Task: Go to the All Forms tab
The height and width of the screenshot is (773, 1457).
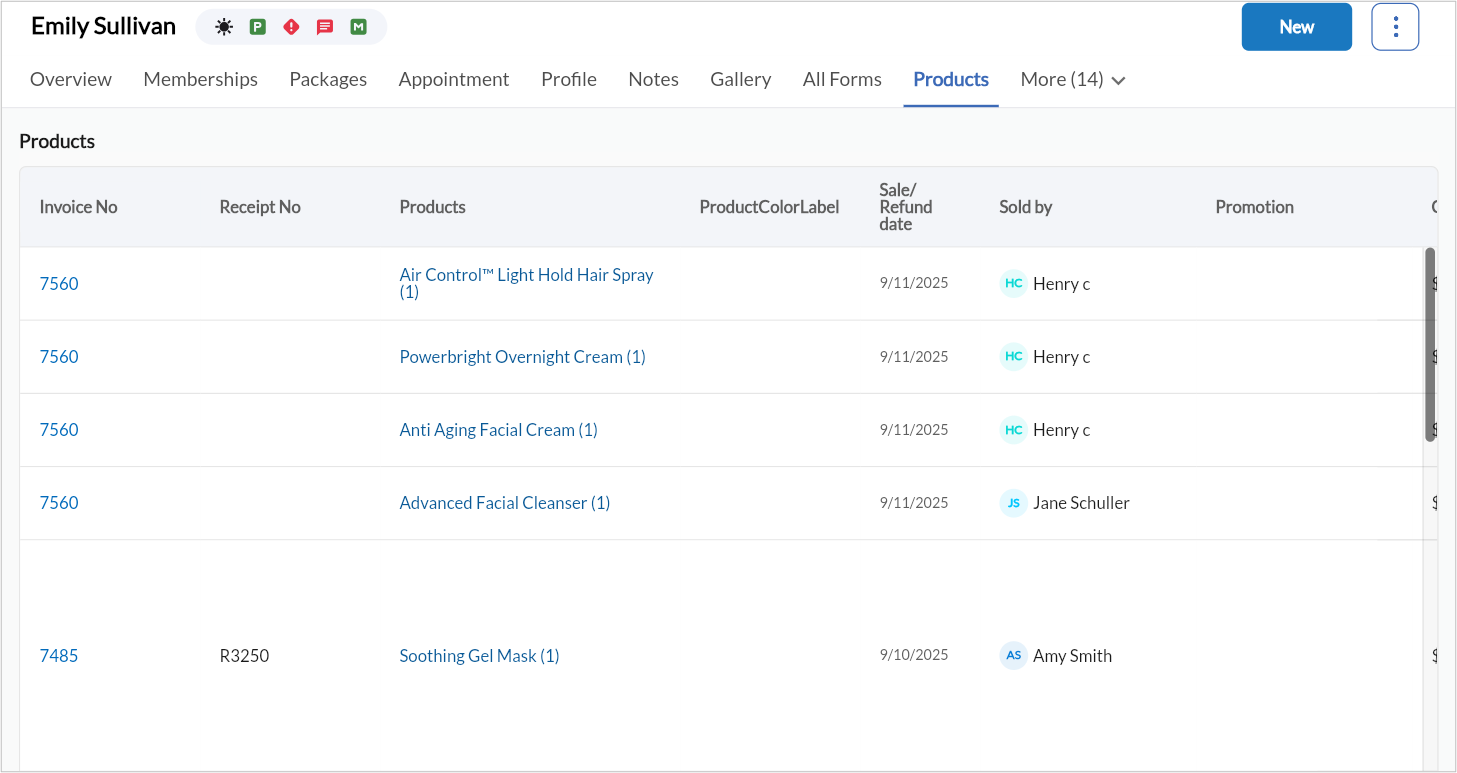Action: (x=842, y=79)
